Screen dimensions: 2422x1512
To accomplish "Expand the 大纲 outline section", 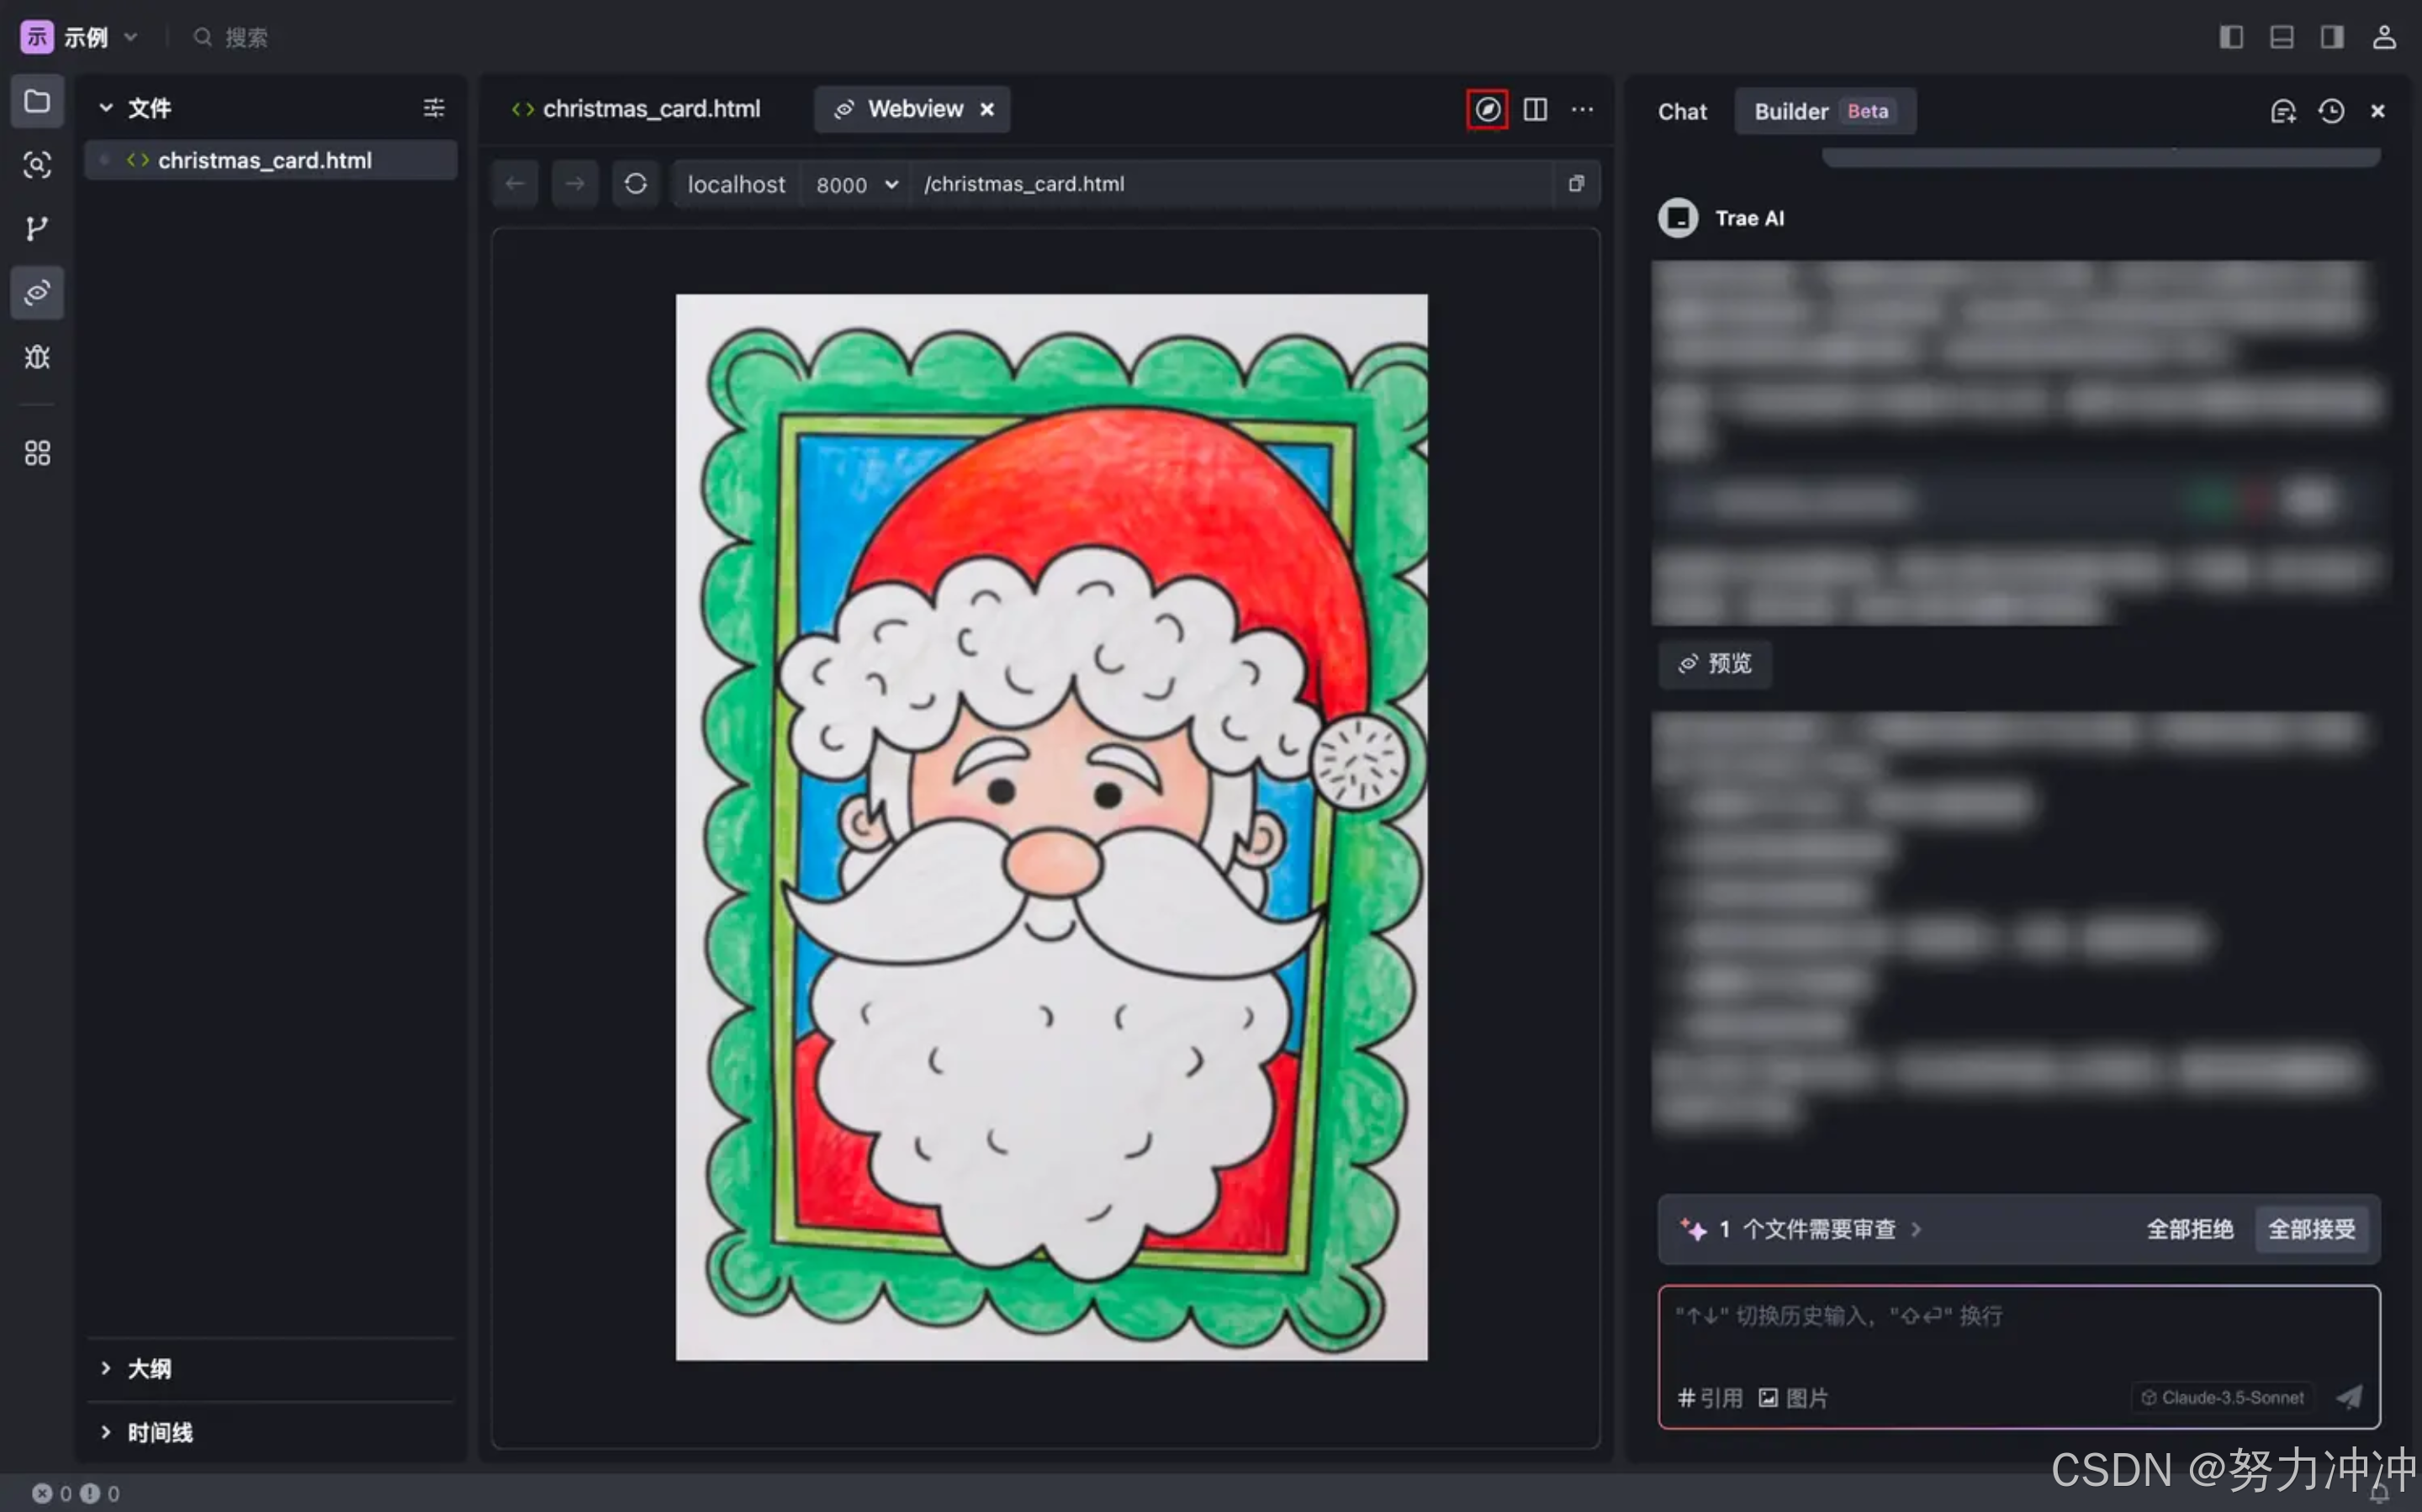I will (x=148, y=1368).
